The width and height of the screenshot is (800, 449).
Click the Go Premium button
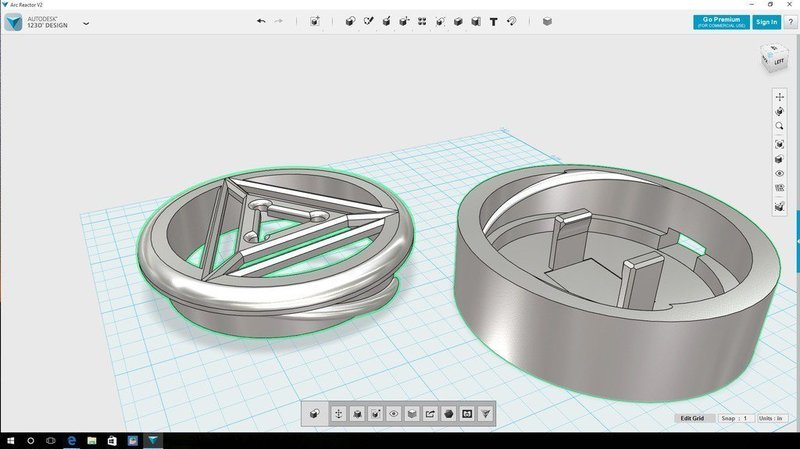(x=721, y=22)
